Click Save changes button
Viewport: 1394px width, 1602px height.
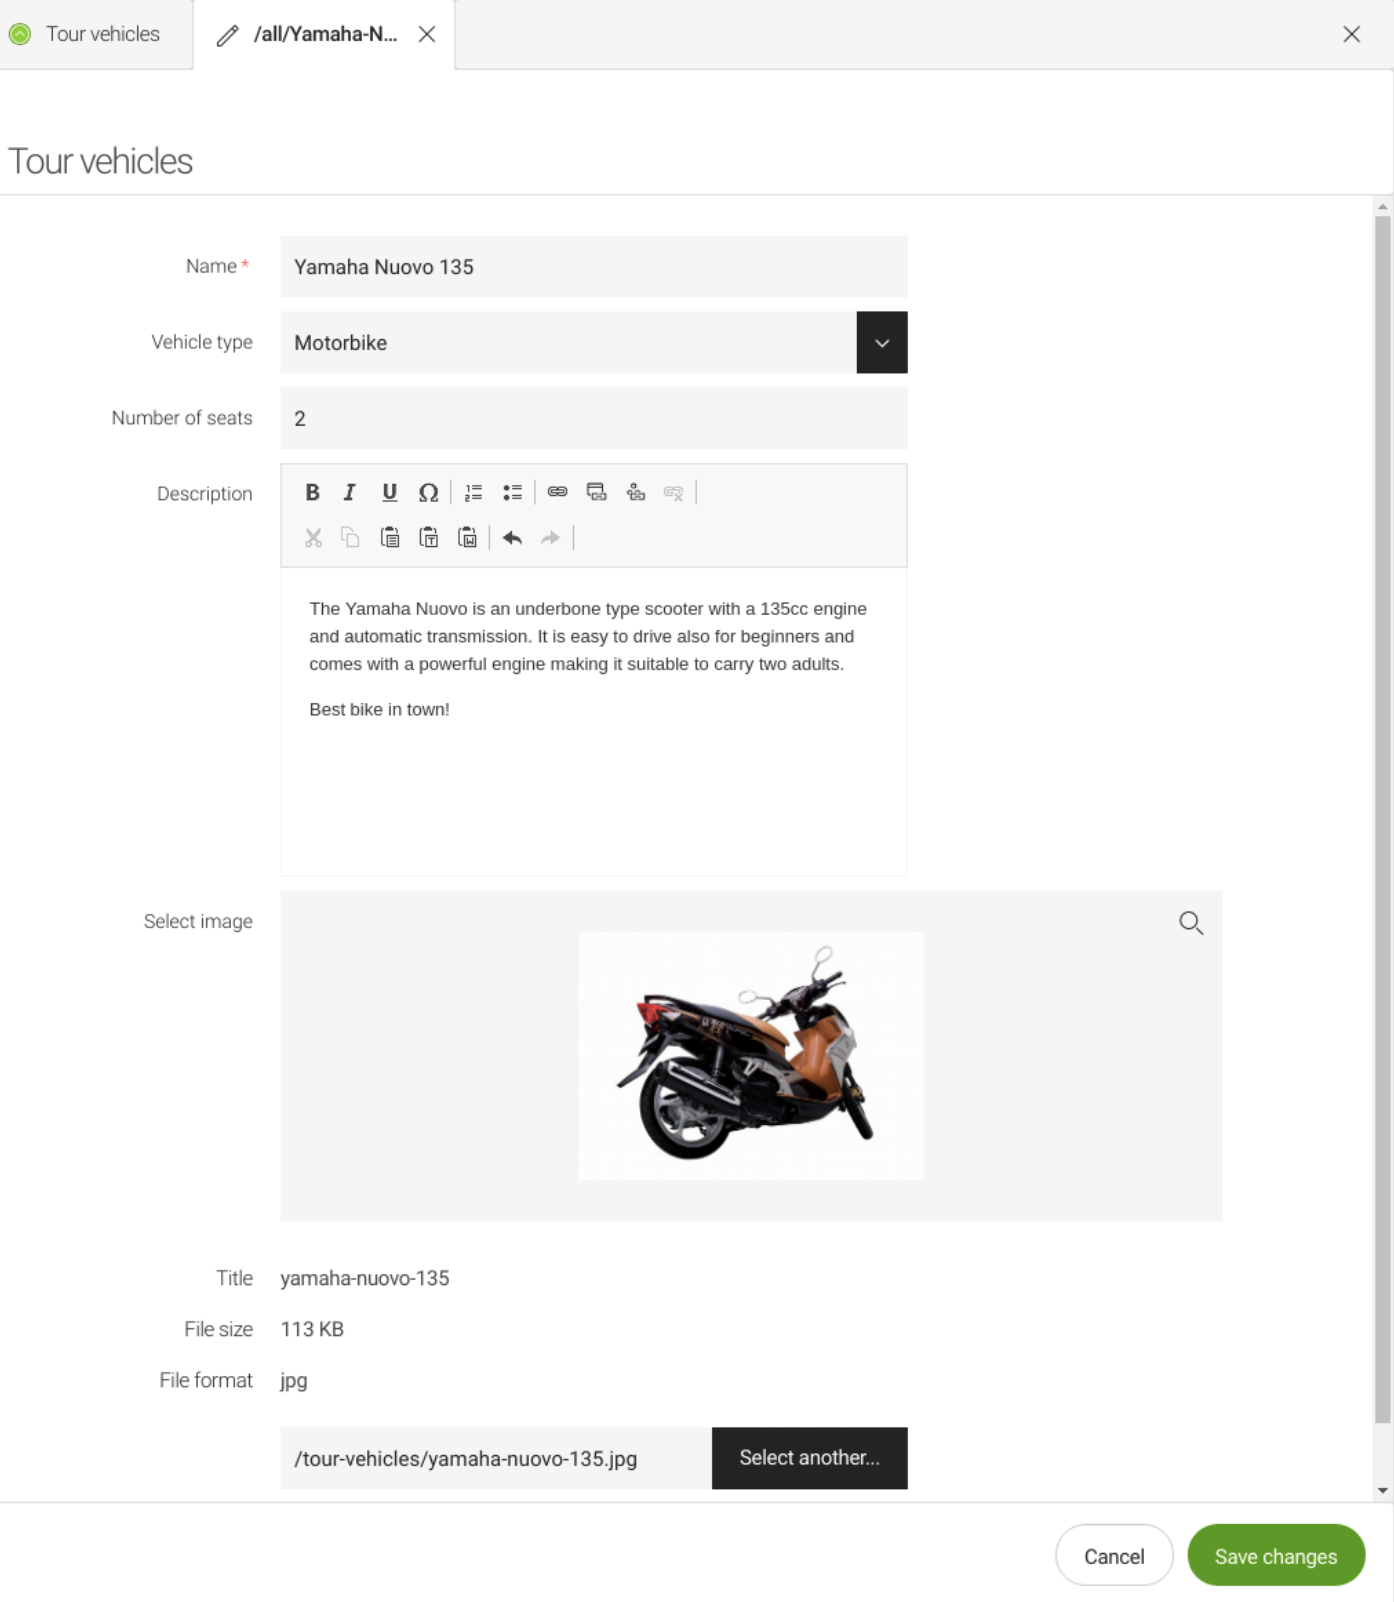(x=1275, y=1556)
